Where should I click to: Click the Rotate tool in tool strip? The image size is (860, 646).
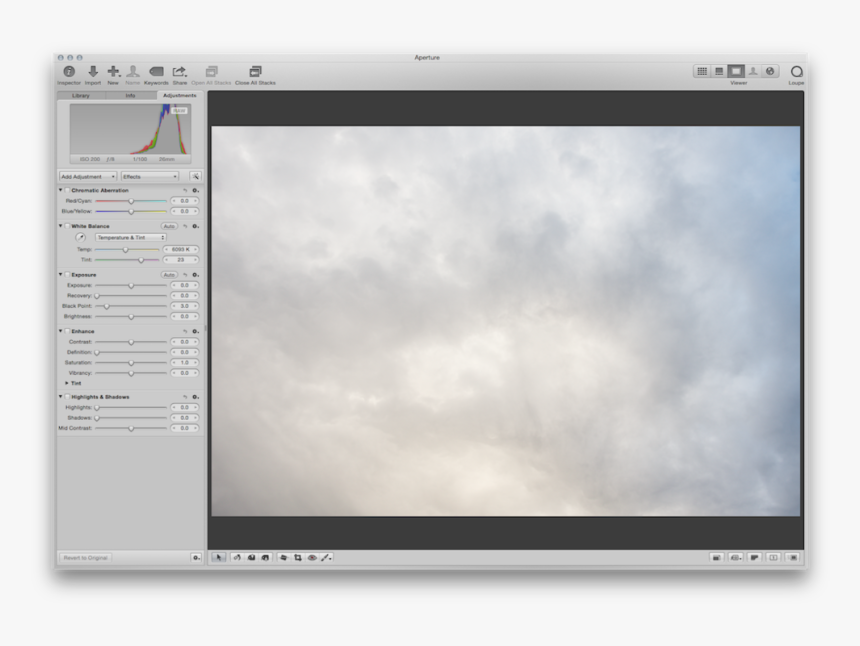[x=237, y=558]
